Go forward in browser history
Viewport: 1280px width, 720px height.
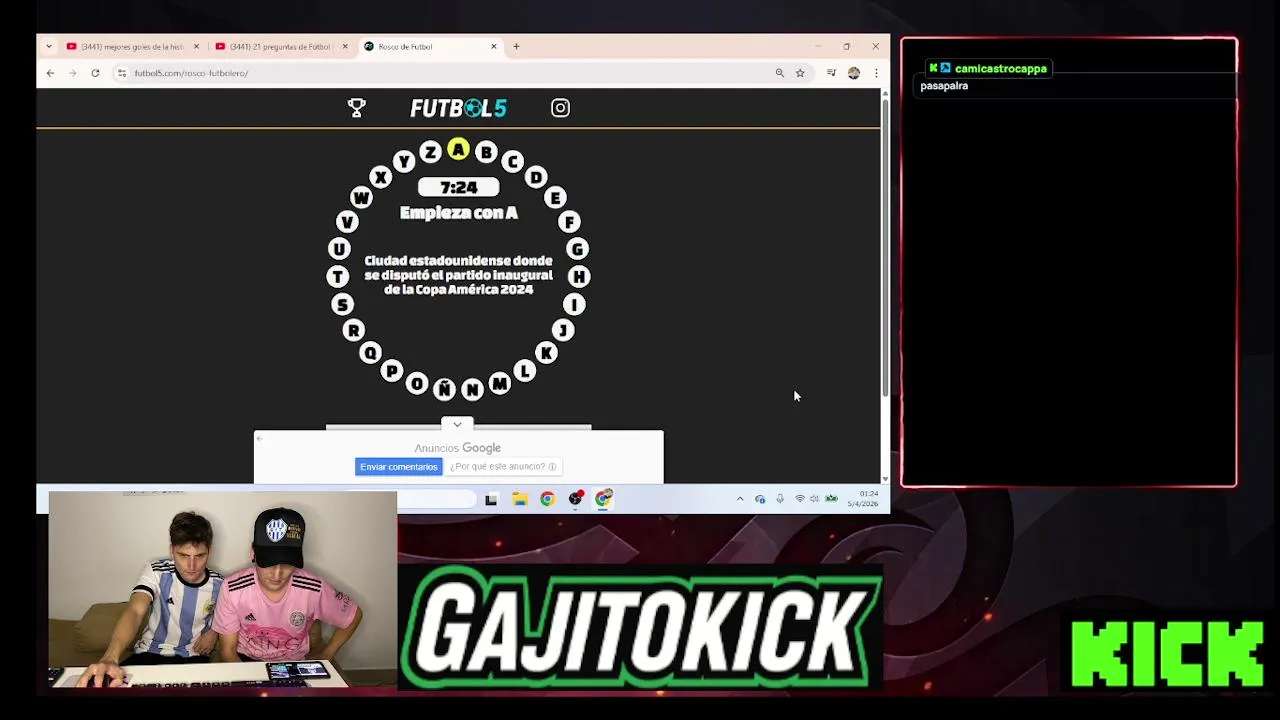pos(72,73)
